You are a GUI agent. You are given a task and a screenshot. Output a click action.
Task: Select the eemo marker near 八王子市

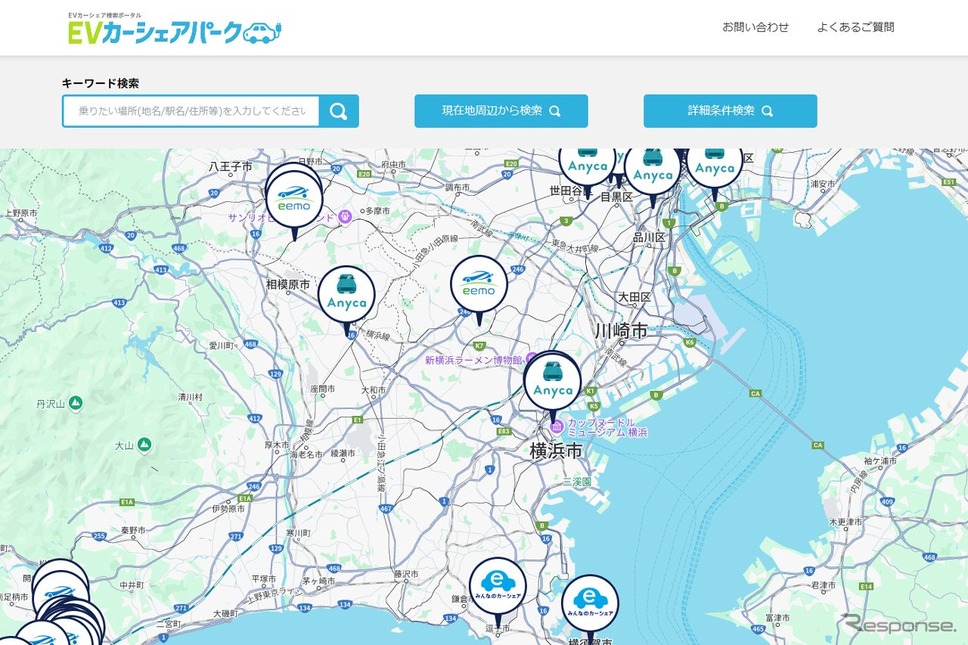point(294,200)
